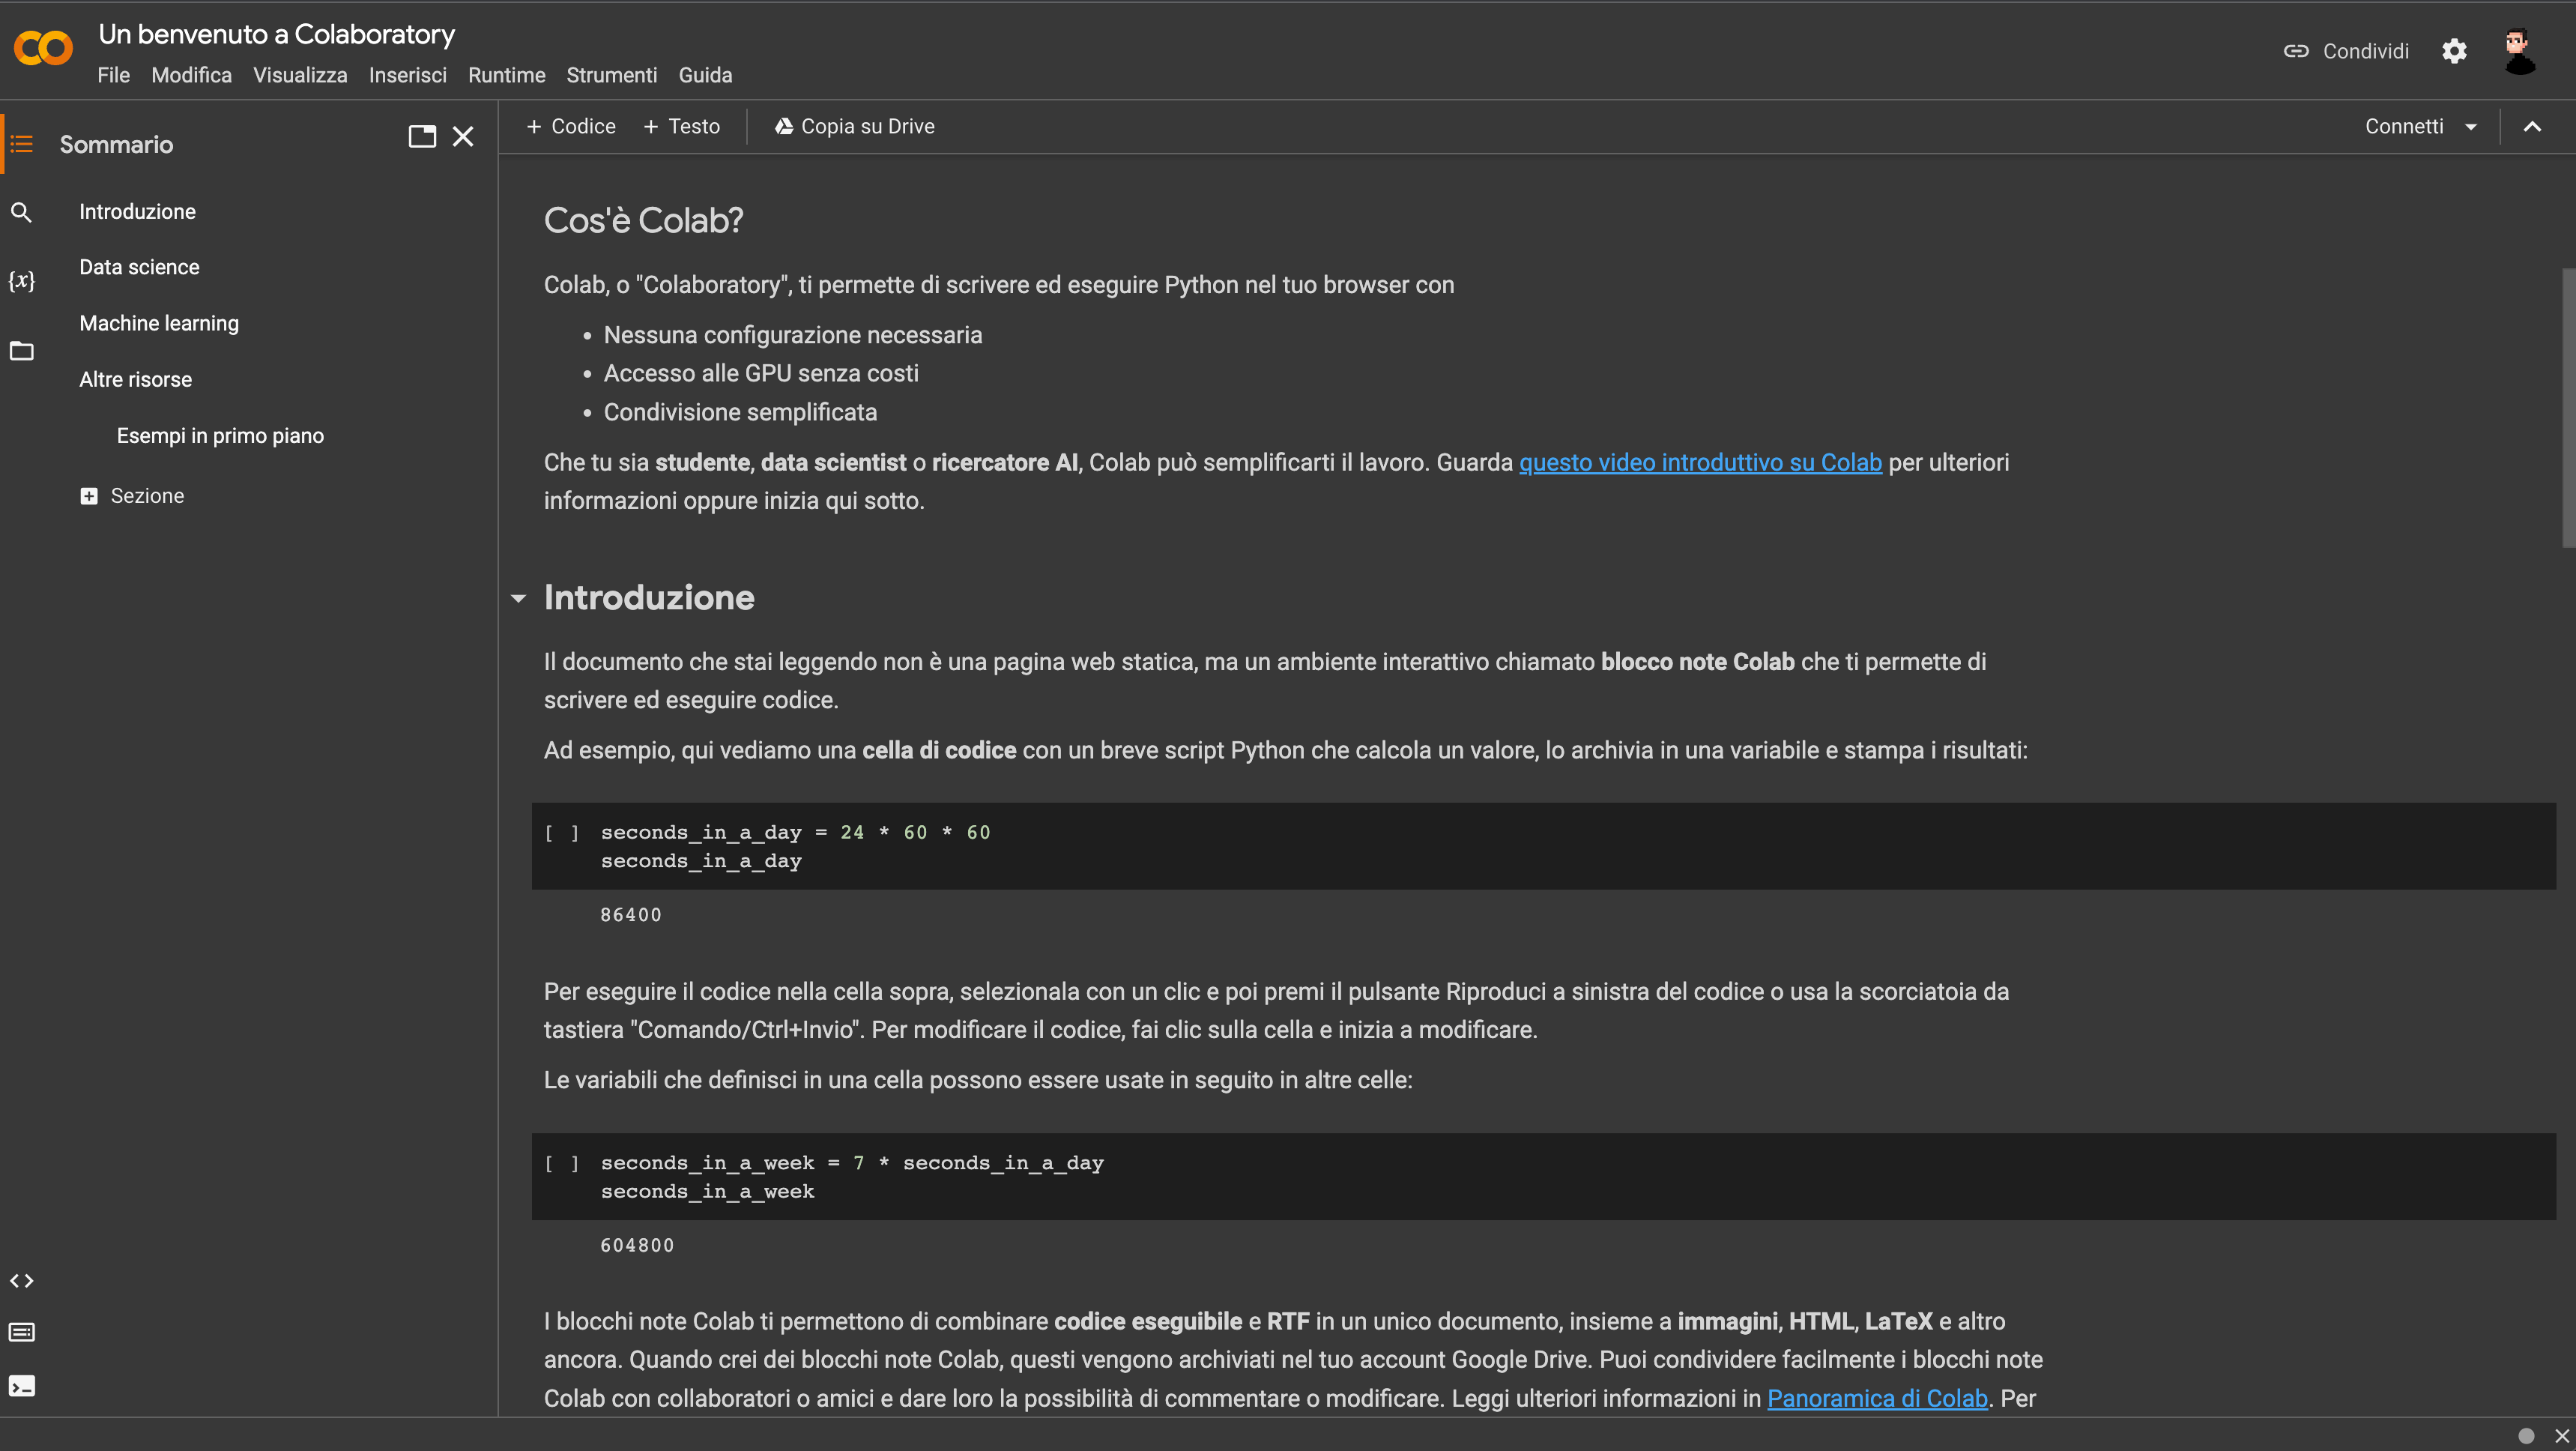Open the variables {x} panel

[x=21, y=281]
